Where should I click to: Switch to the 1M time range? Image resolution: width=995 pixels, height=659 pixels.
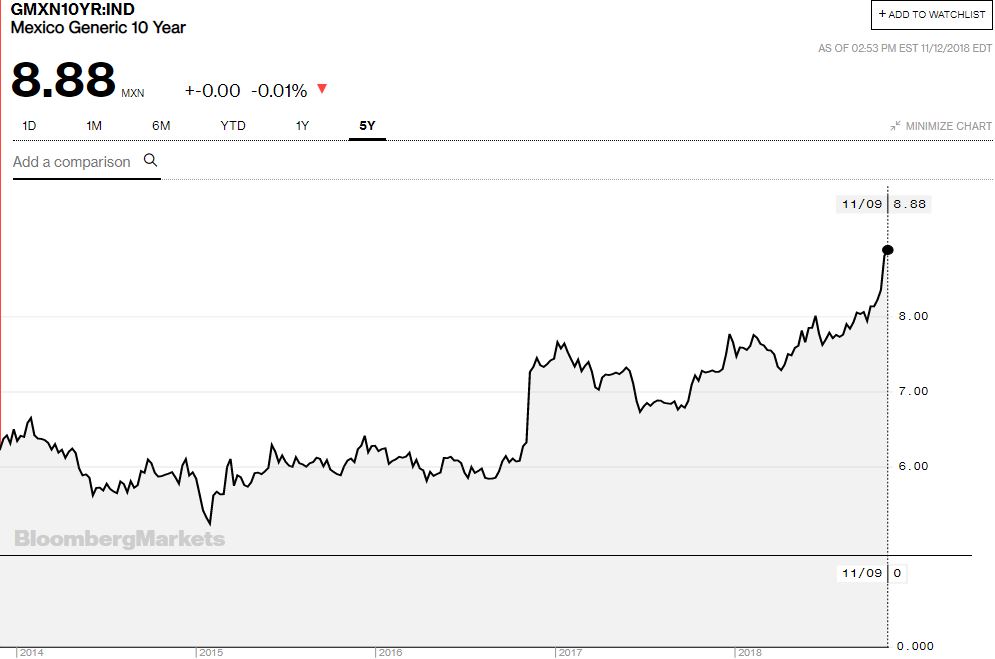[94, 126]
